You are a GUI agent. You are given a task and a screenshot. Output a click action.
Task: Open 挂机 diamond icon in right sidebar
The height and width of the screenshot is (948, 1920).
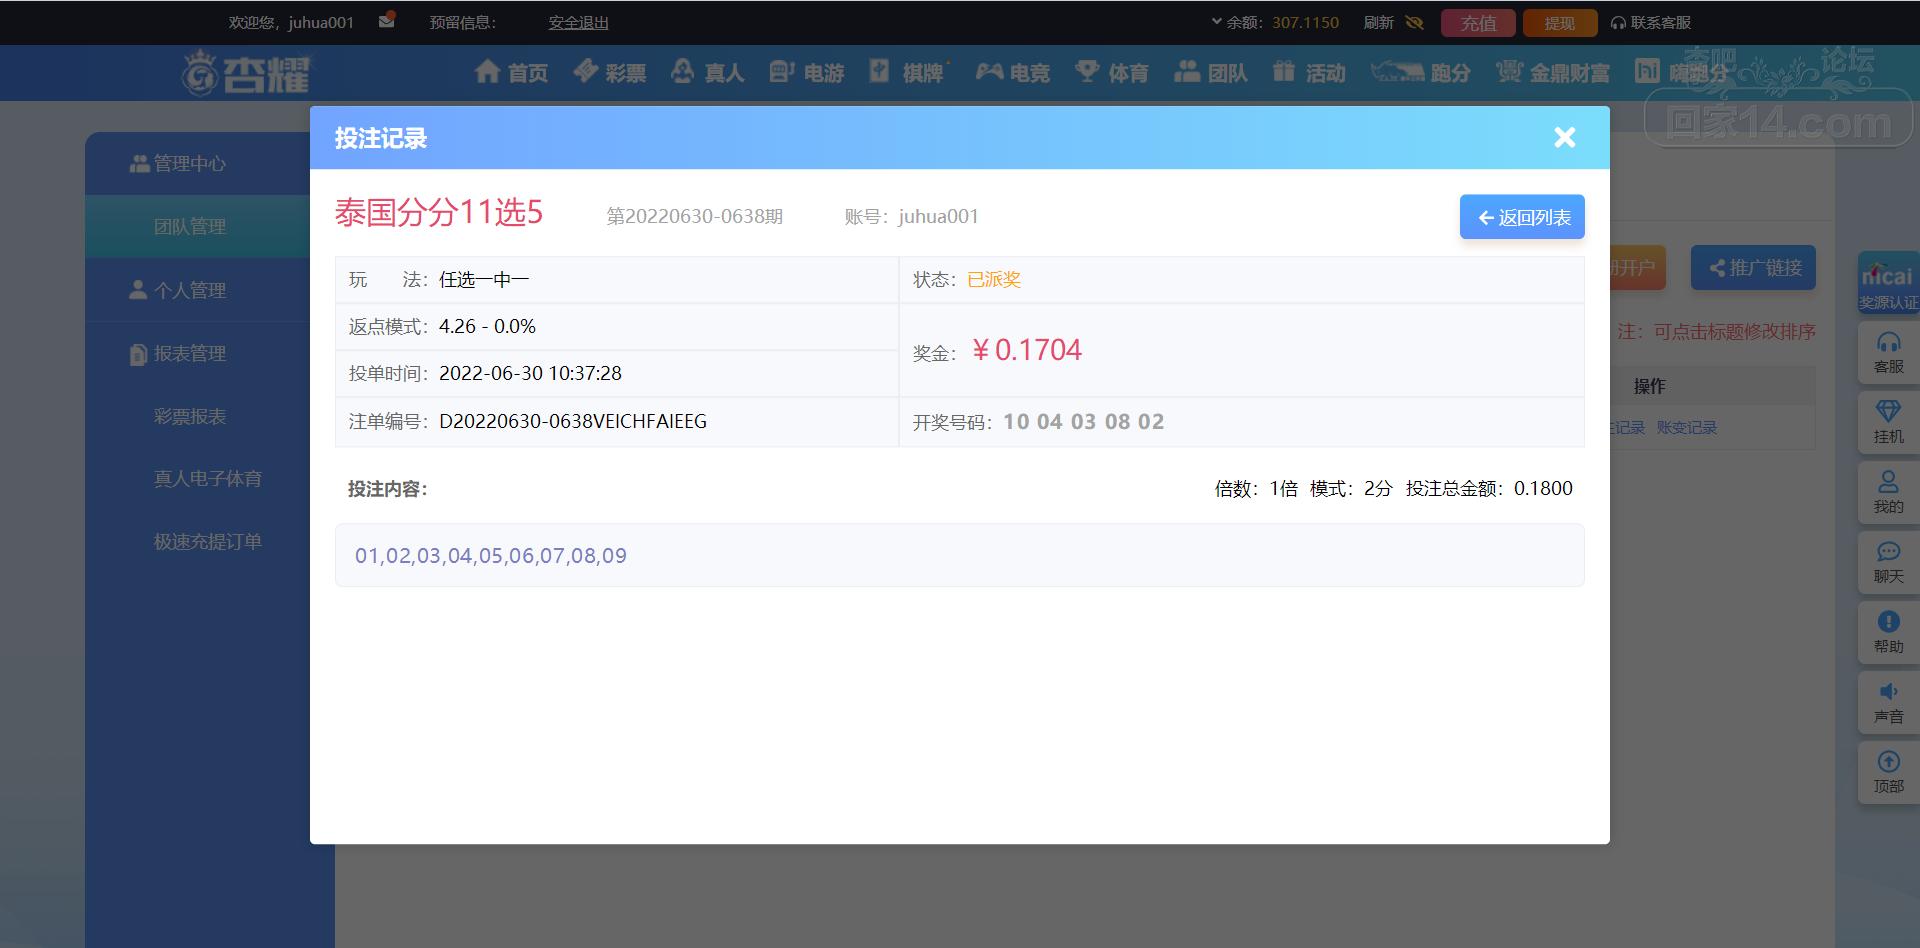click(1888, 411)
